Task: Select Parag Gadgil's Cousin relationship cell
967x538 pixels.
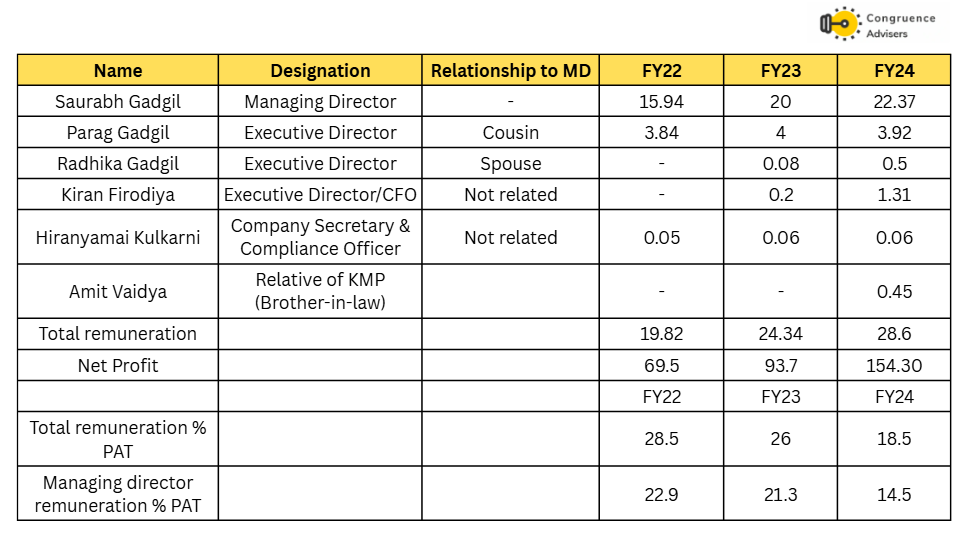Action: coord(511,133)
